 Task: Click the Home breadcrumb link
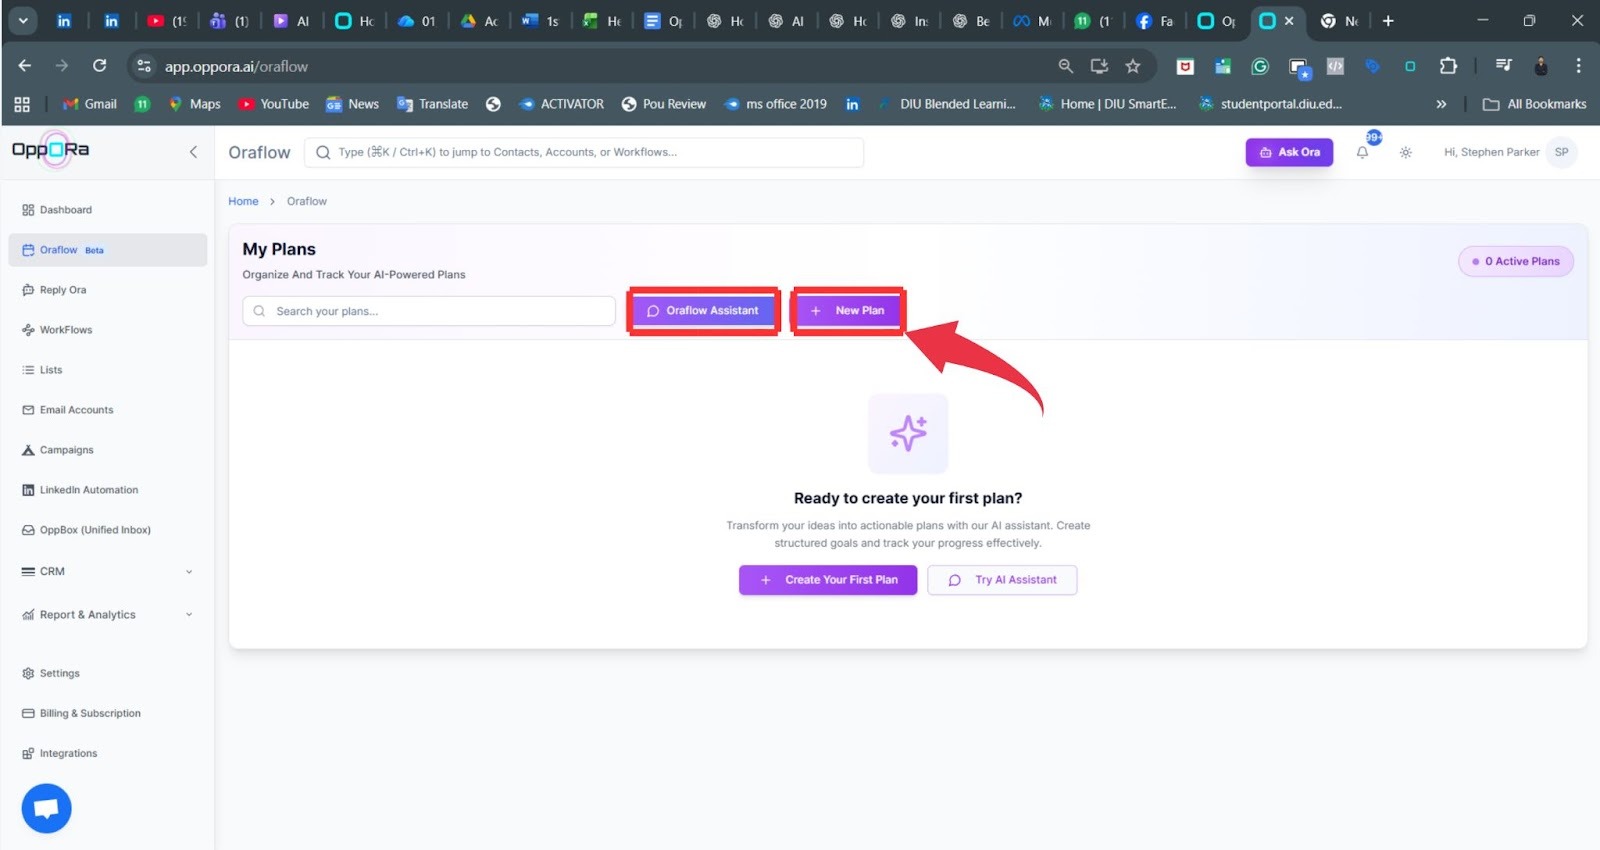pos(243,202)
